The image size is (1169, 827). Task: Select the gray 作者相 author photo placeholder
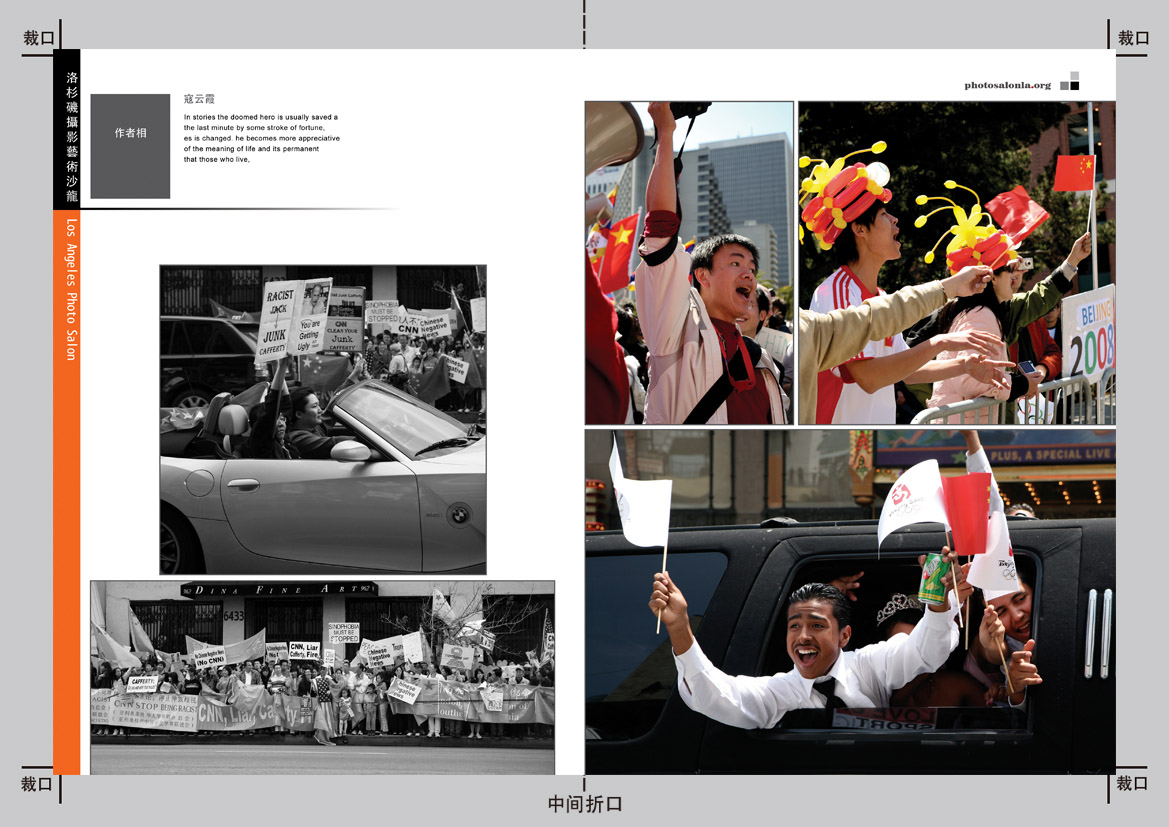(130, 146)
